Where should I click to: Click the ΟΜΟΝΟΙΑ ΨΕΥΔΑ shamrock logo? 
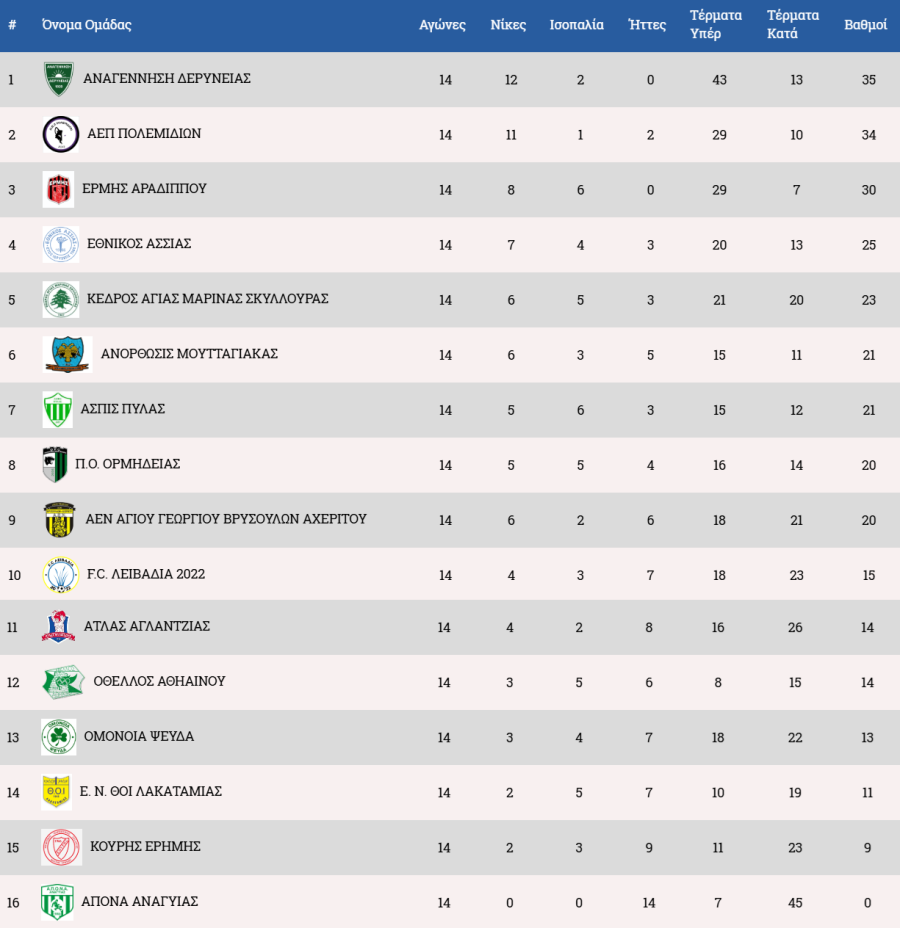pos(58,737)
